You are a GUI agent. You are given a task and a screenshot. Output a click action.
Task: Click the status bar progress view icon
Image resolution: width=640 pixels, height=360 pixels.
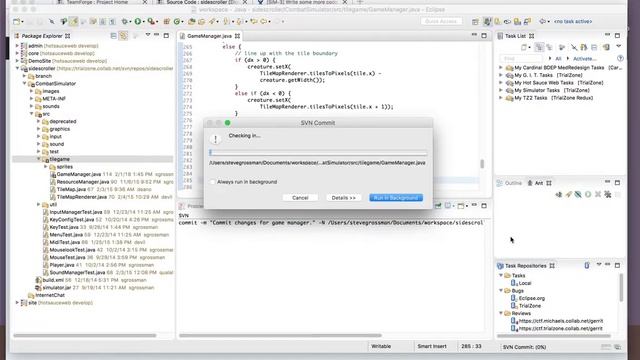pyautogui.click(x=618, y=347)
